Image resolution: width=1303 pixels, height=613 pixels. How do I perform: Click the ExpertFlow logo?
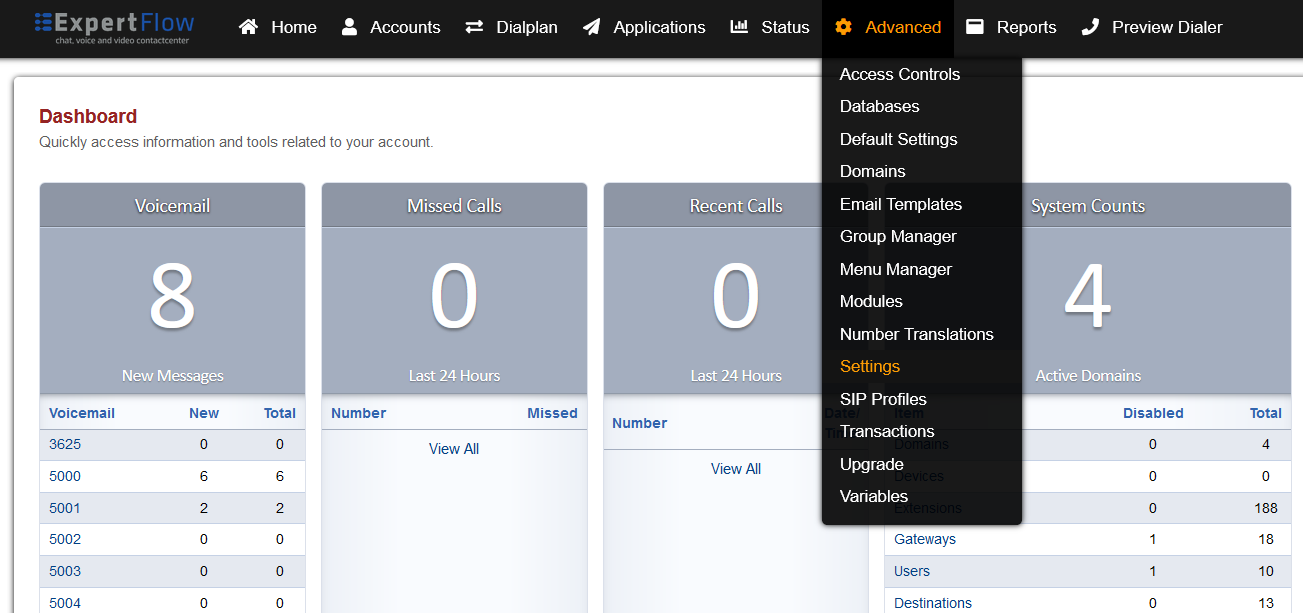[x=114, y=27]
